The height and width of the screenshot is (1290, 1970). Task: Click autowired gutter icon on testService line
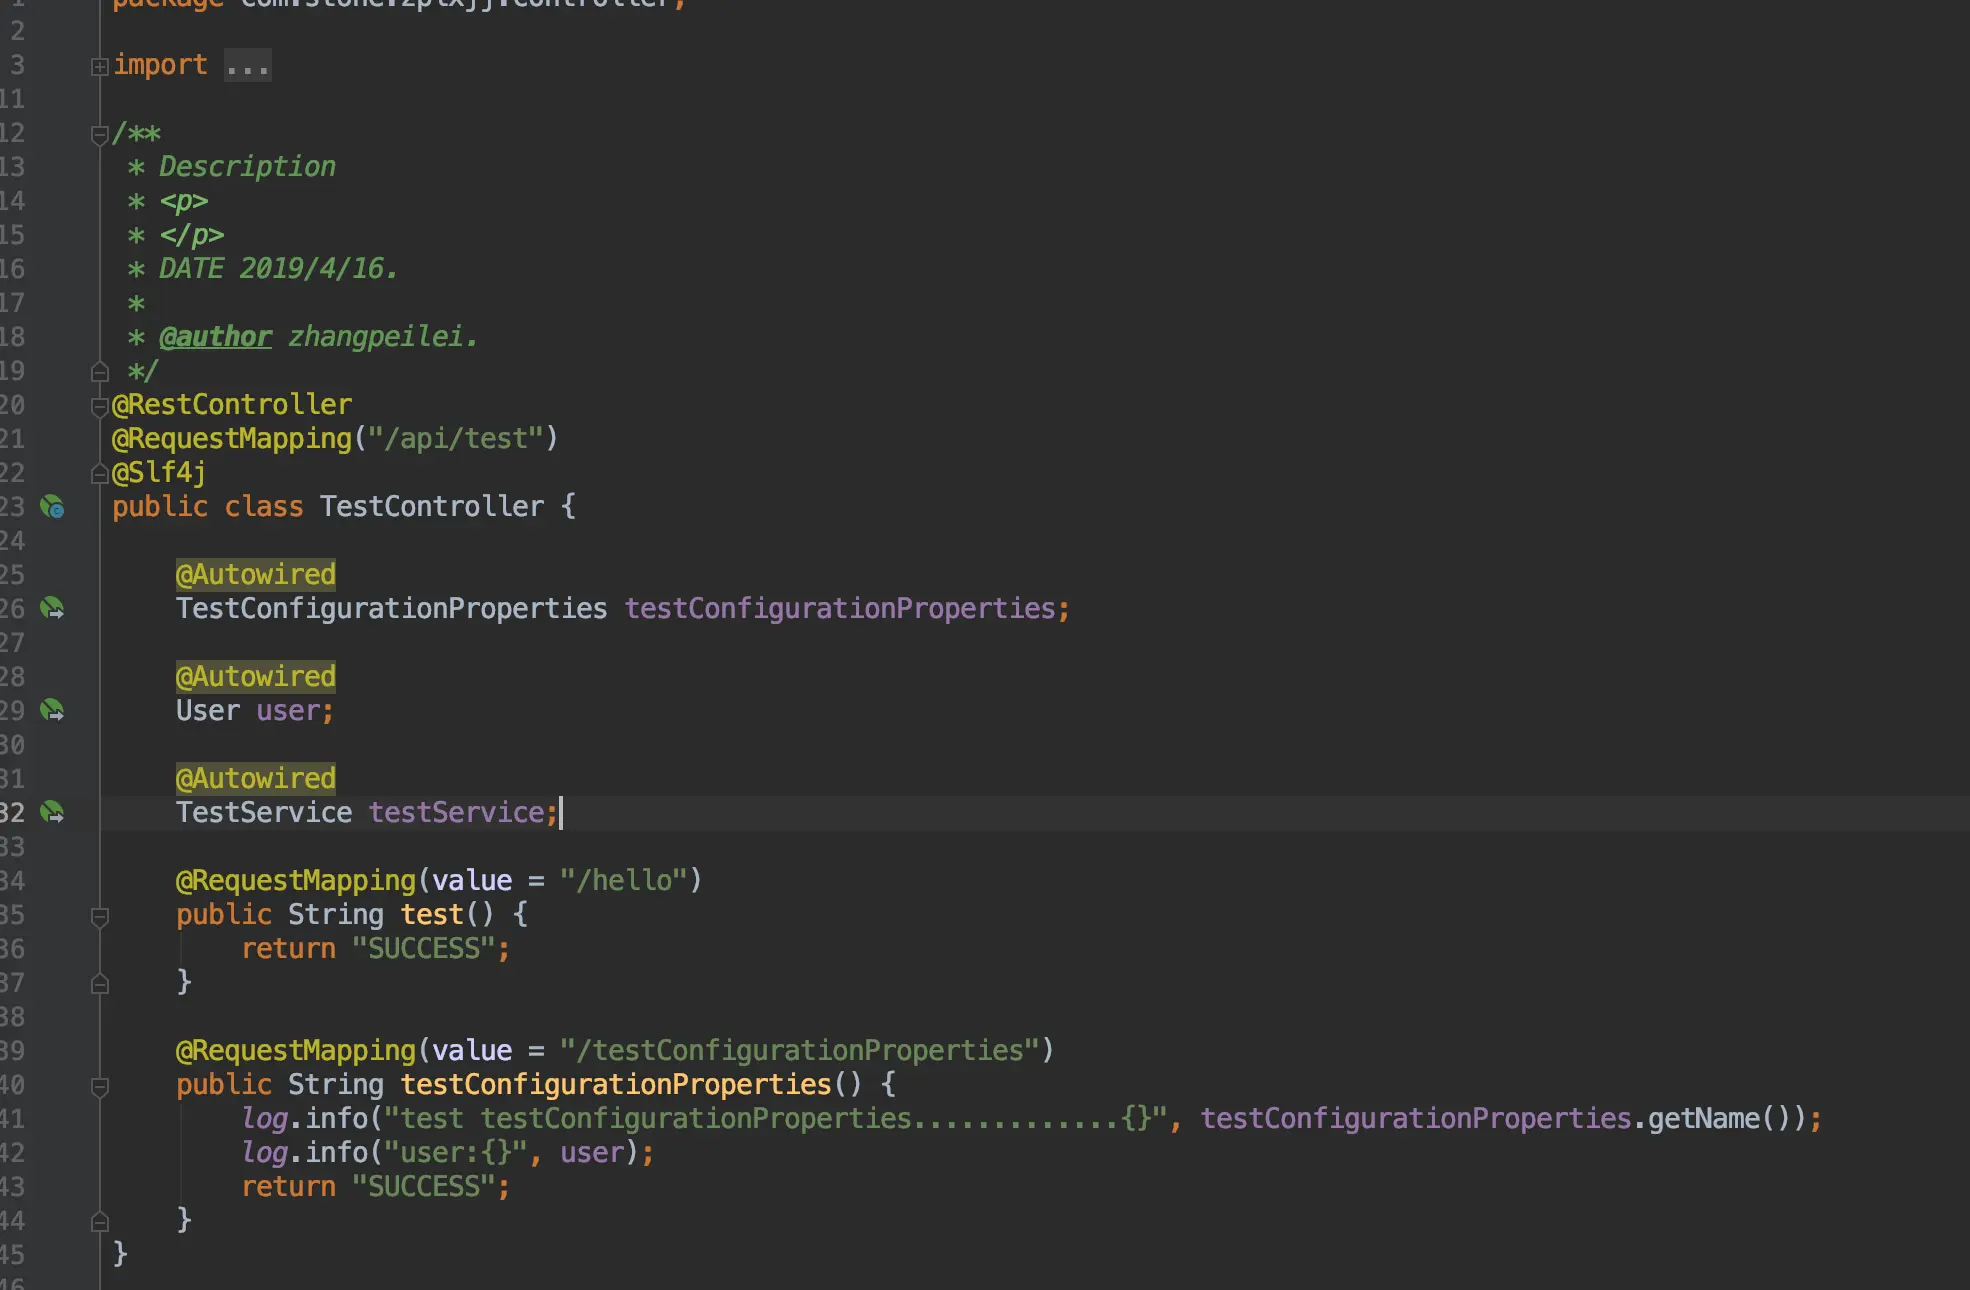click(x=52, y=813)
